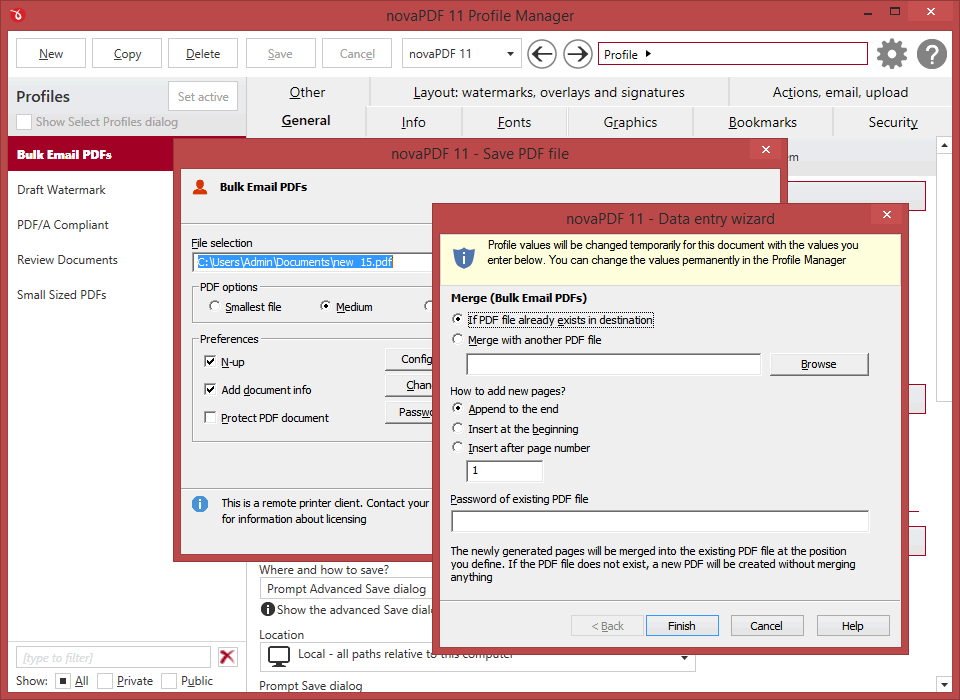
Task: Go forward with the right arrow icon
Action: point(577,54)
